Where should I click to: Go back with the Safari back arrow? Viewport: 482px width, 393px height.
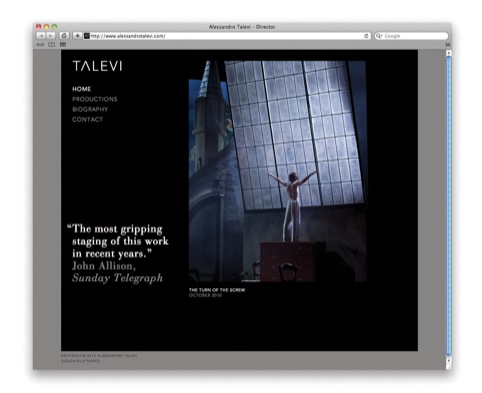tap(41, 36)
